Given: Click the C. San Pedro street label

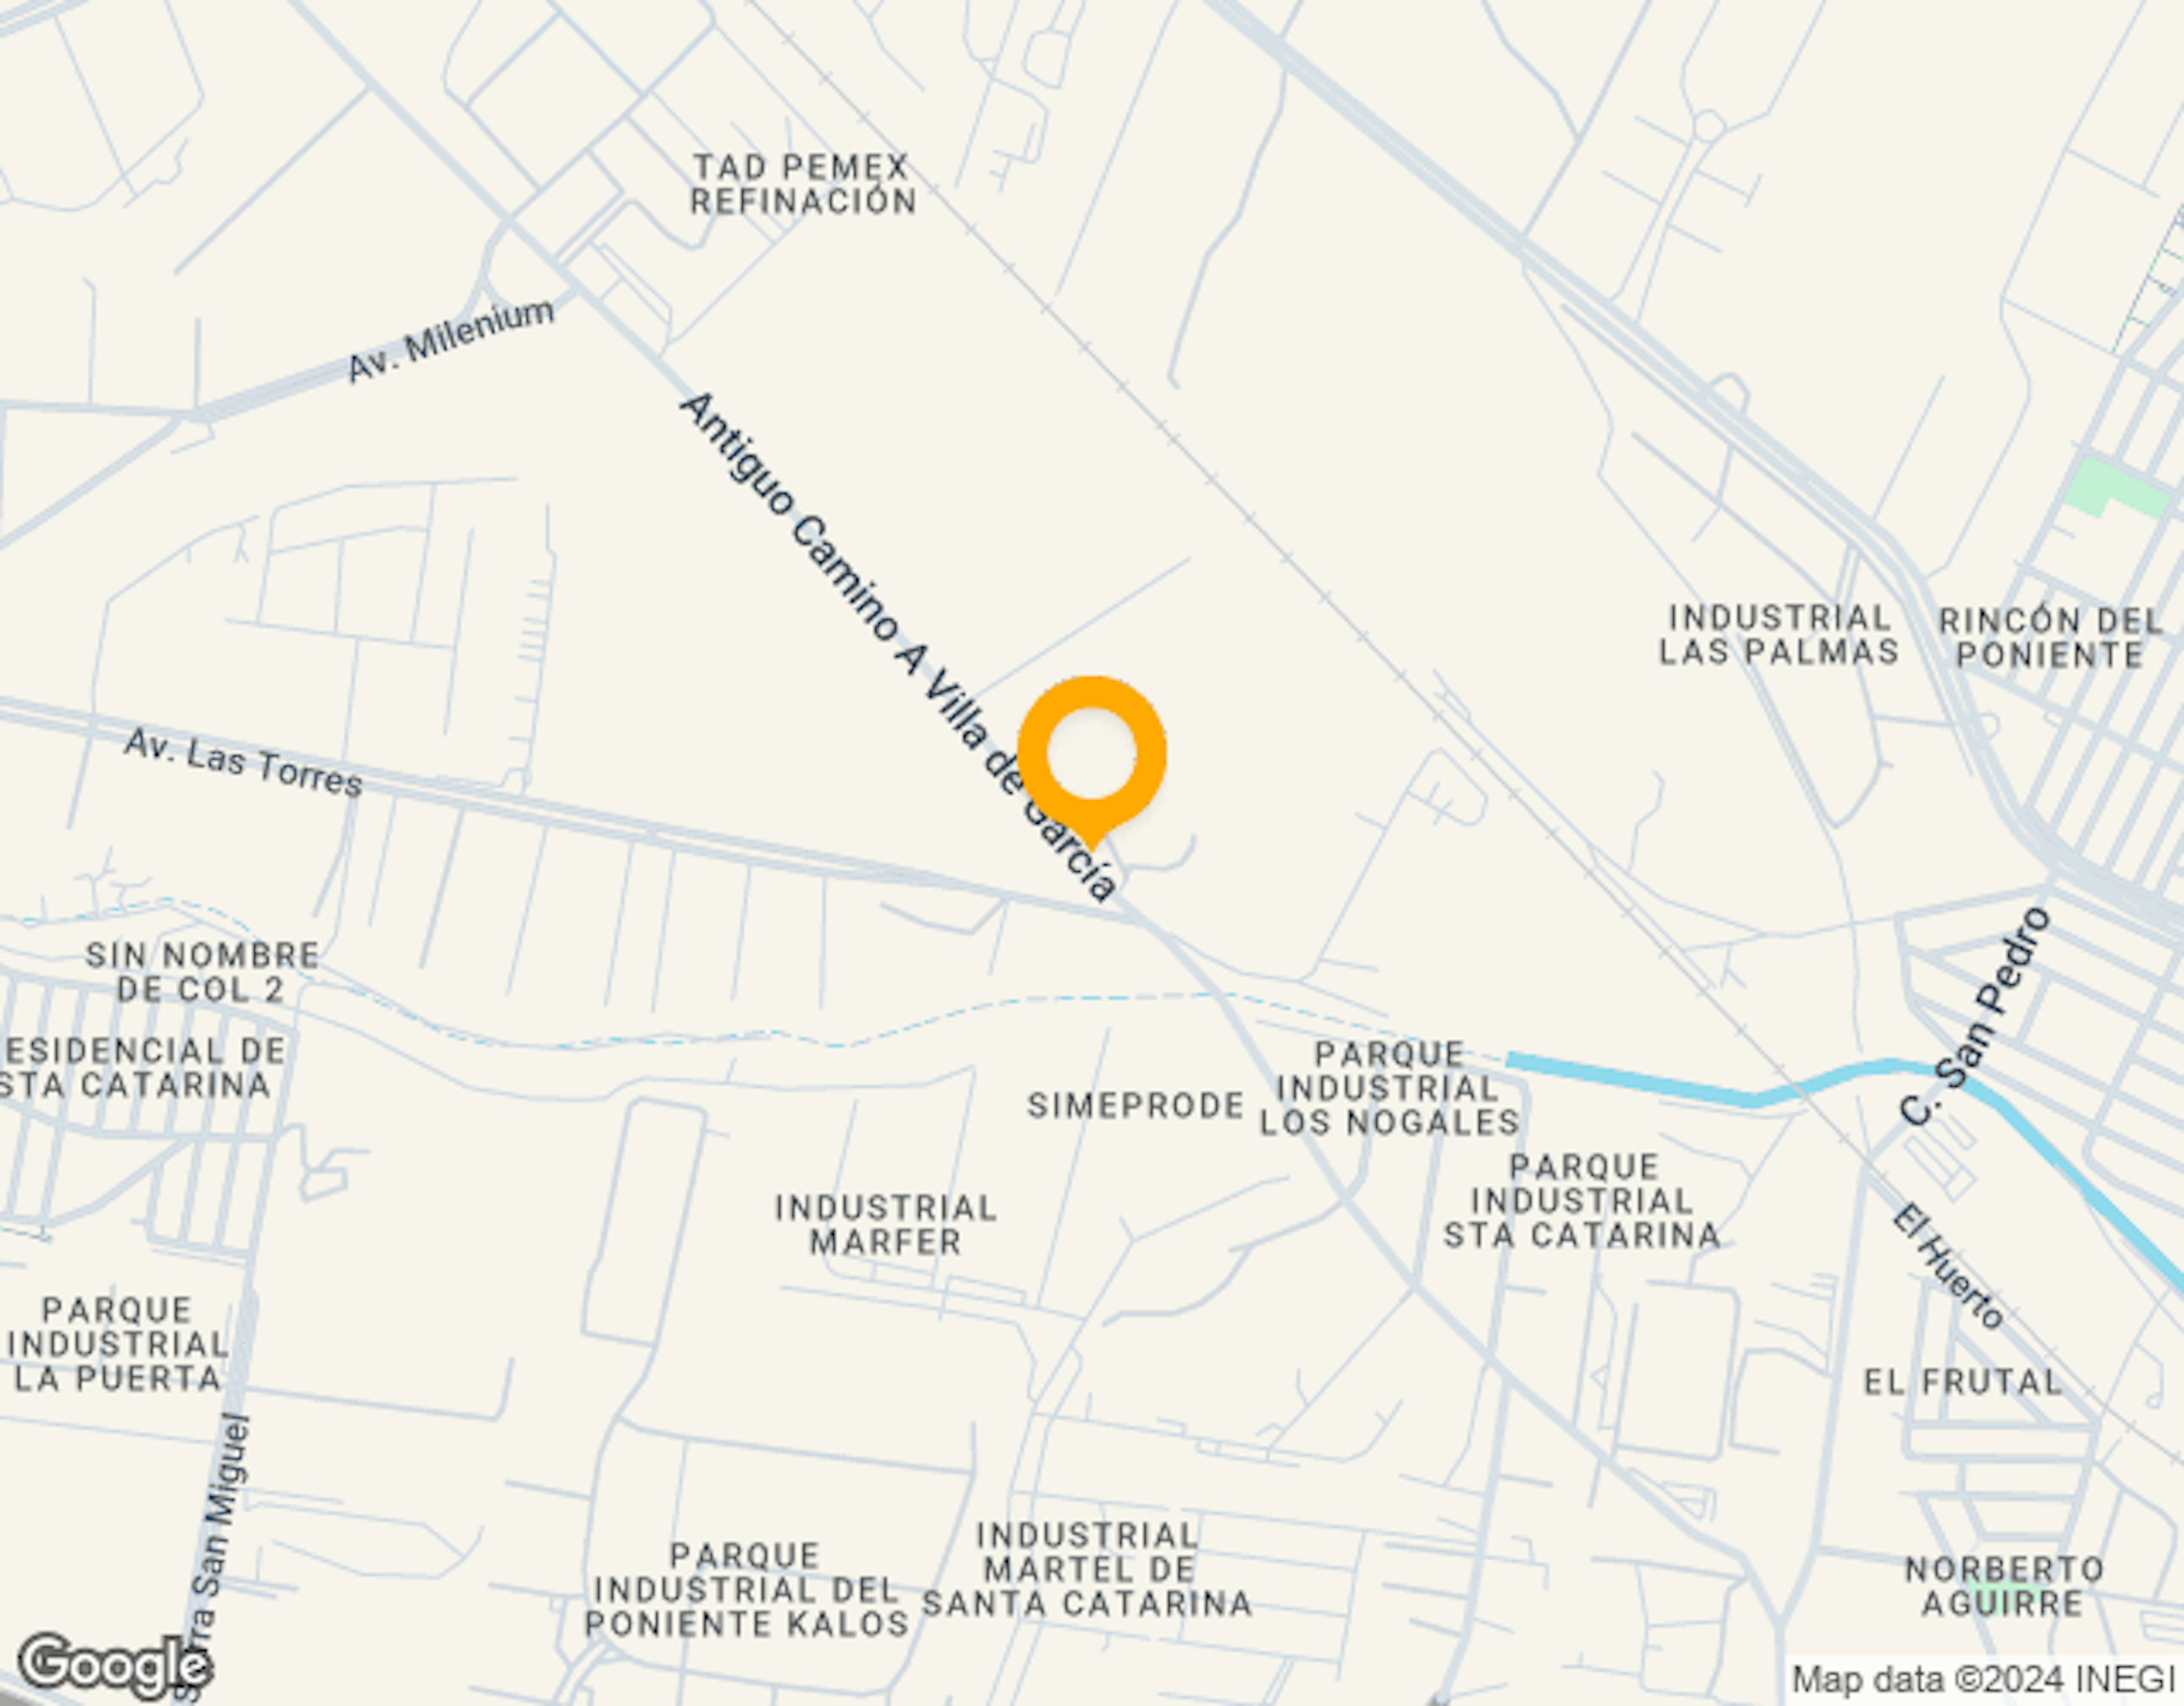Looking at the screenshot, I should (x=1975, y=1017).
